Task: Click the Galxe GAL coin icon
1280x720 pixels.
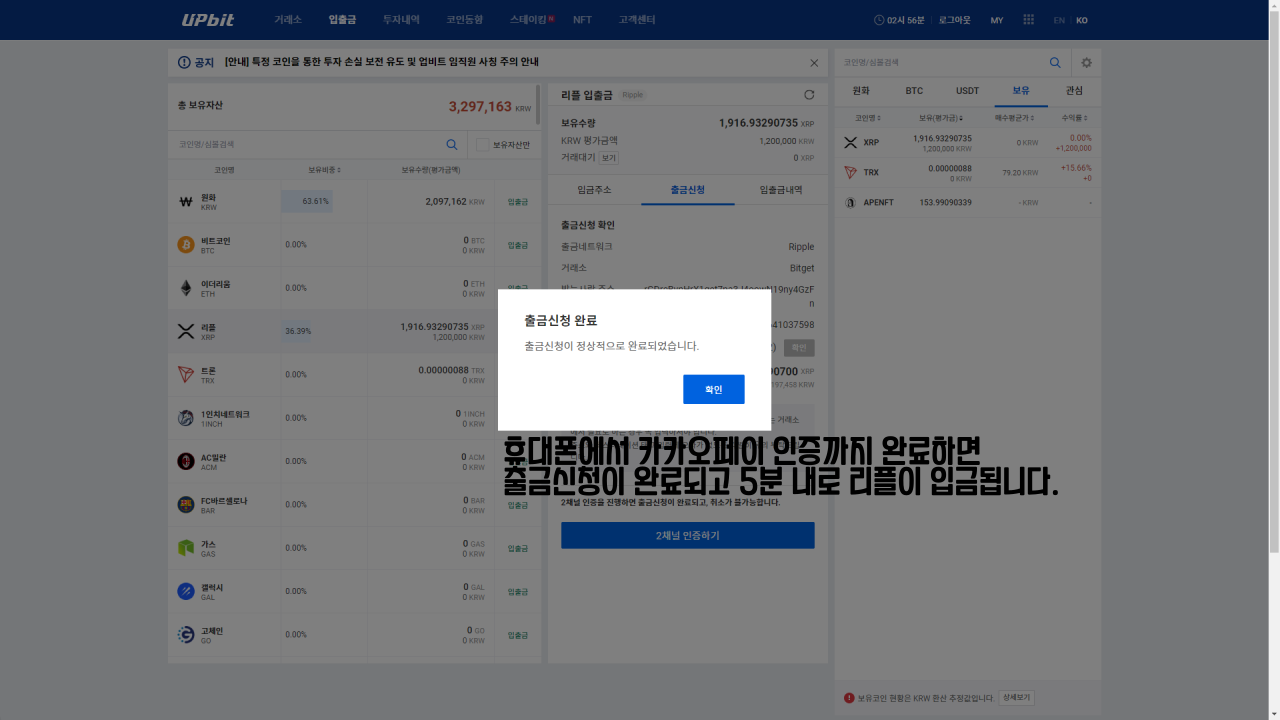Action: [185, 591]
